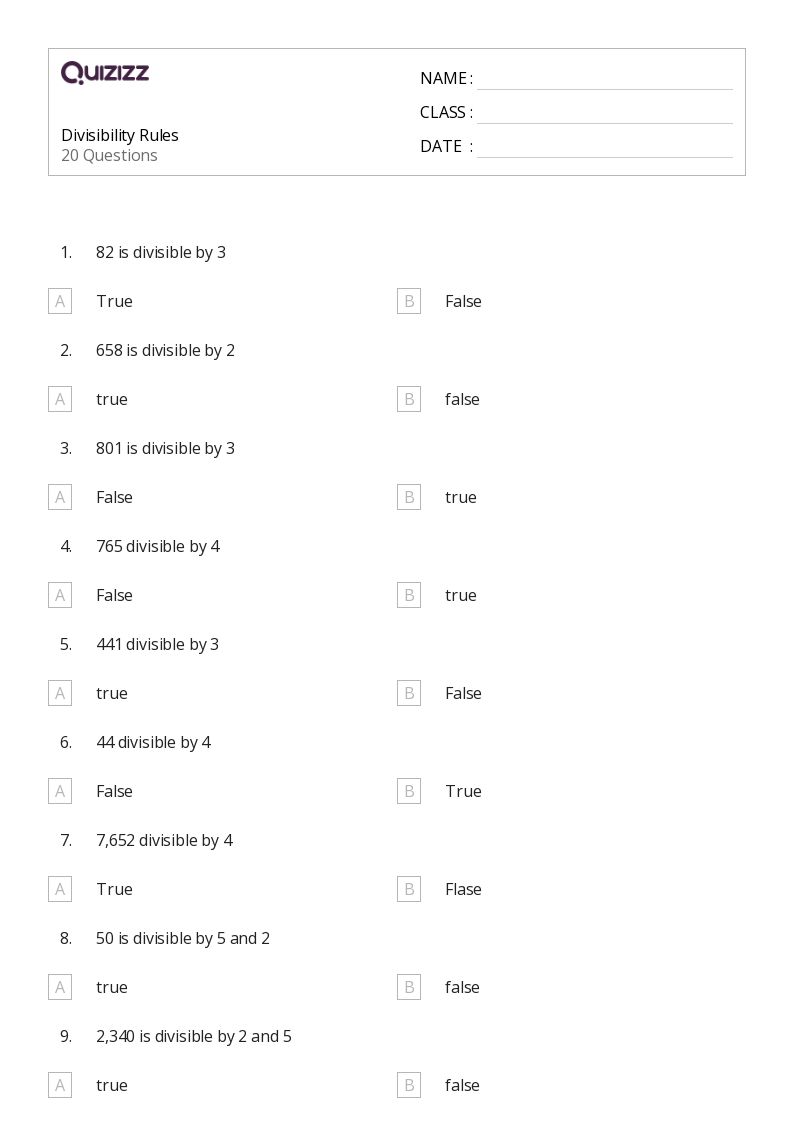Mark option A true for 658 question
Image resolution: width=794 pixels, height=1123 pixels.
tap(60, 399)
